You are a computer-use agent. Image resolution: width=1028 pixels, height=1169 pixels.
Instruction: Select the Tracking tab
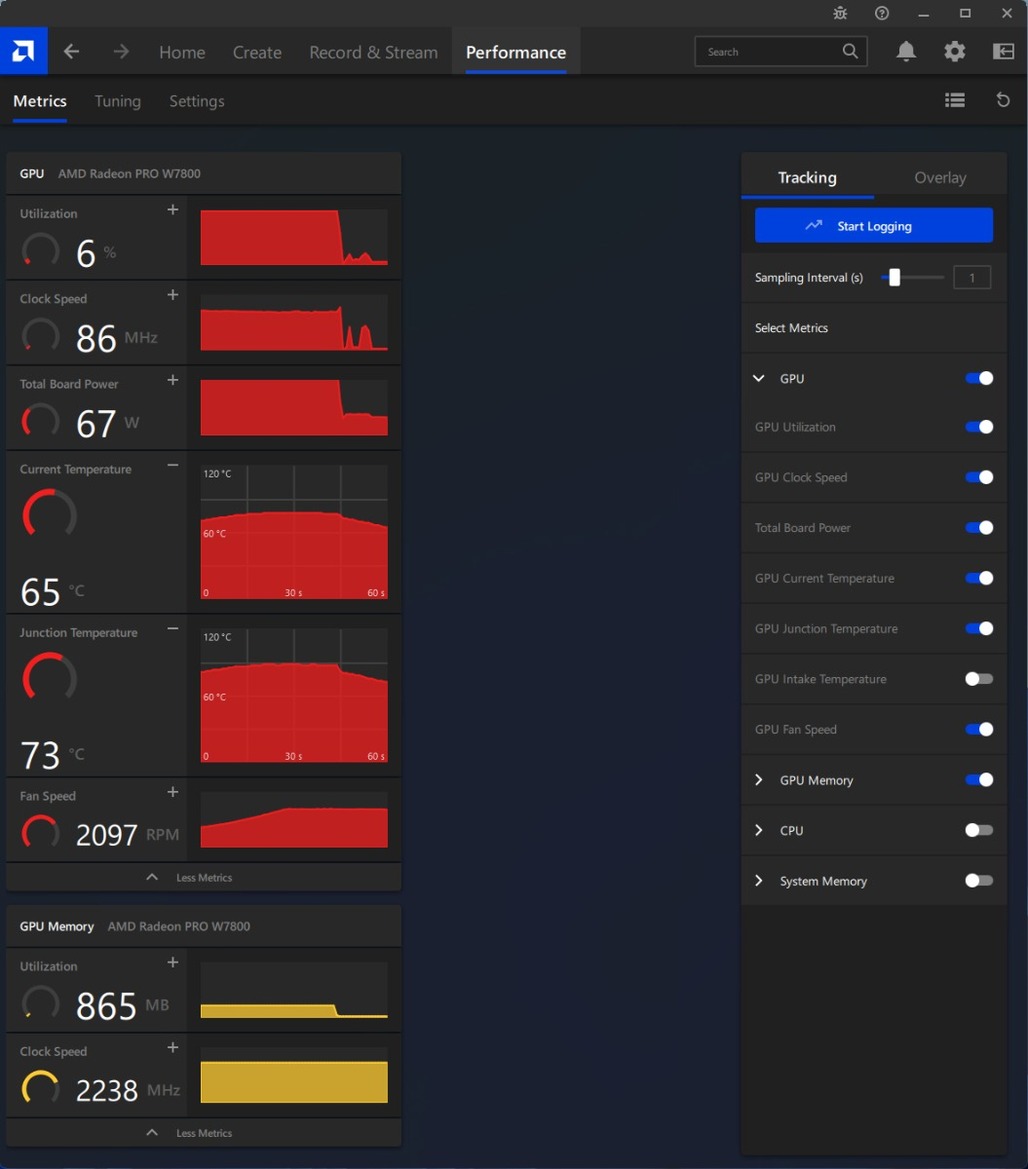coord(807,177)
